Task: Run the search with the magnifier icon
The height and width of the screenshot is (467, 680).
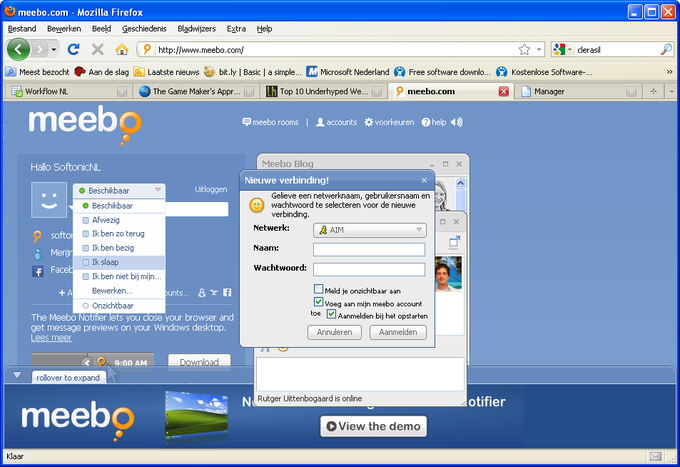Action: coord(666,49)
